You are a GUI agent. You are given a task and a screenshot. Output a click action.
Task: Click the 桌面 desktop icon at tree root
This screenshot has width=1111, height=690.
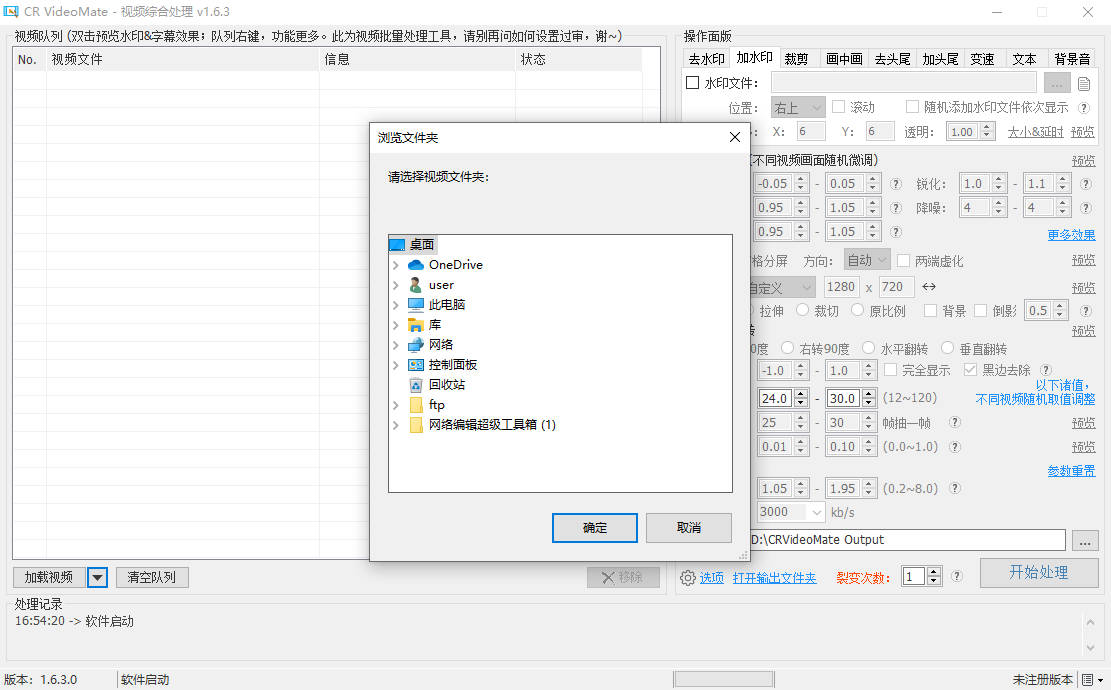pyautogui.click(x=397, y=244)
